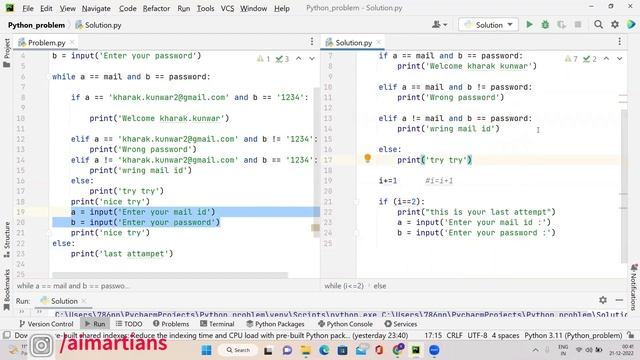The height and width of the screenshot is (360, 640).
Task: Click warnings indicator in Problem.py inspection widget
Action: pos(264,59)
